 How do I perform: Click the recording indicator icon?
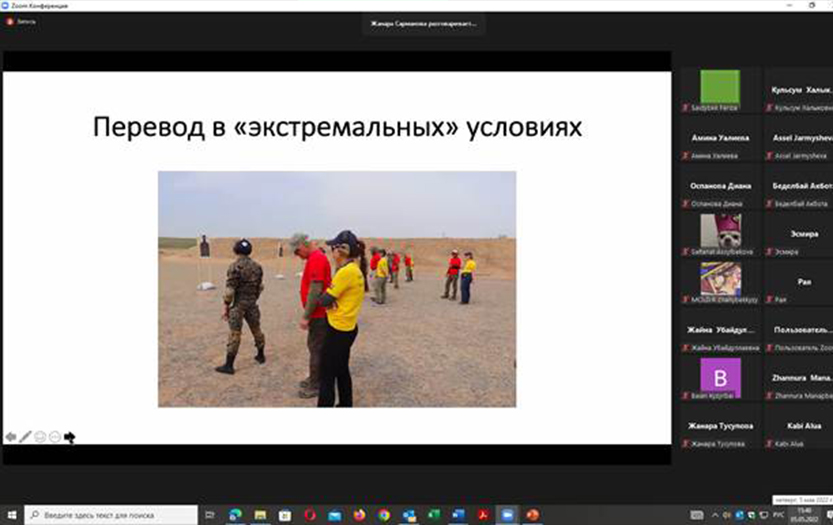pyautogui.click(x=11, y=21)
